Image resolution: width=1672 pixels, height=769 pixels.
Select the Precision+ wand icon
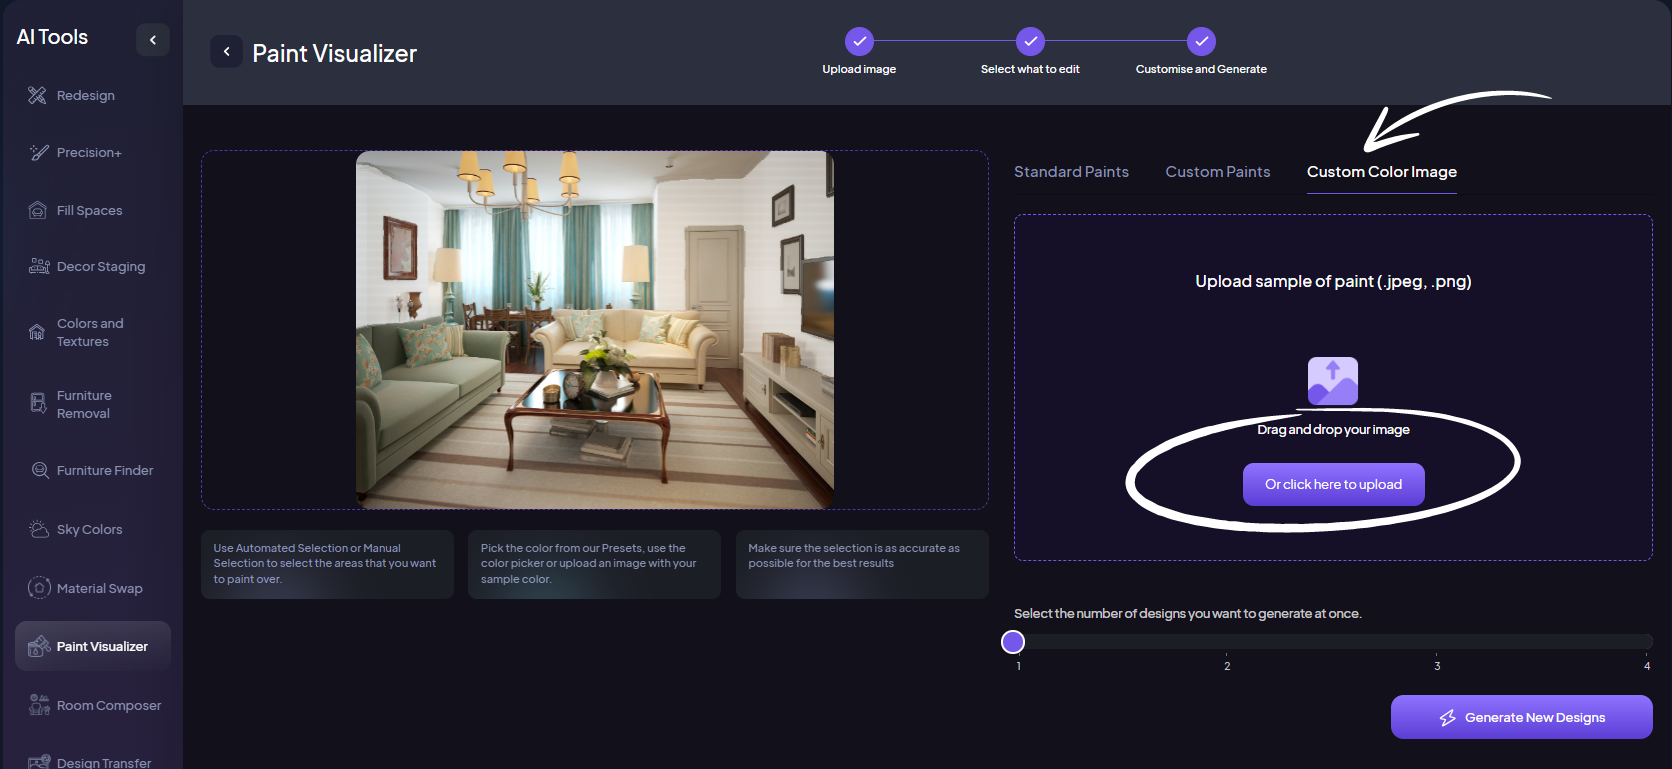click(x=39, y=152)
